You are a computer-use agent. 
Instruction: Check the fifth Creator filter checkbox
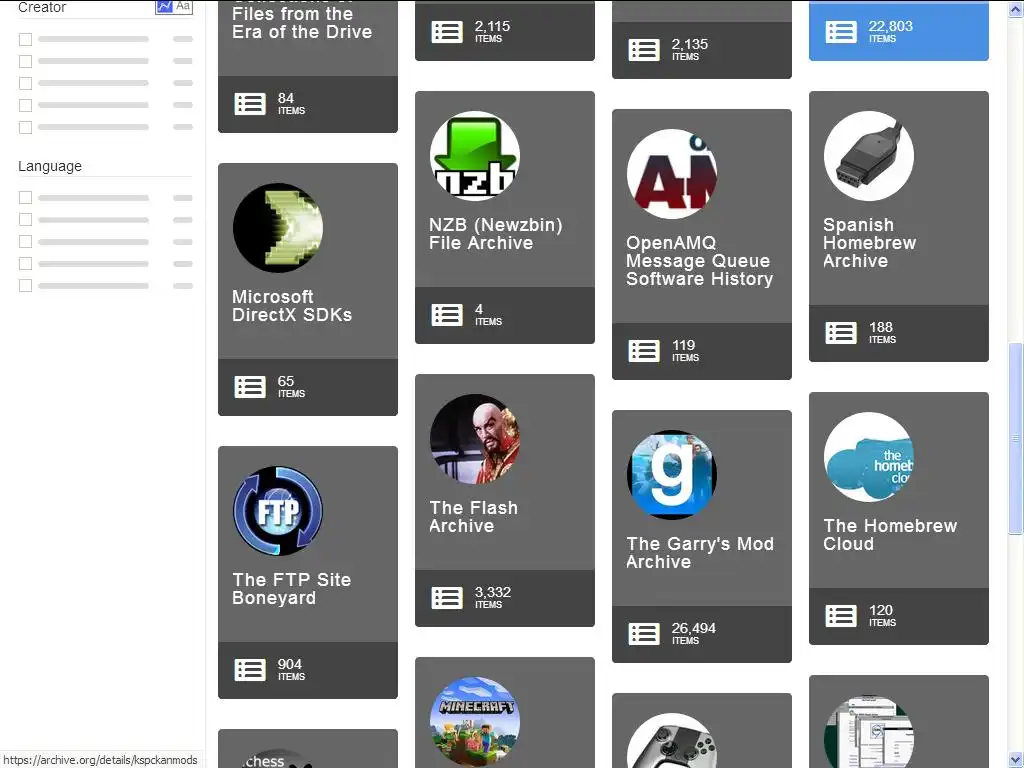click(x=25, y=127)
